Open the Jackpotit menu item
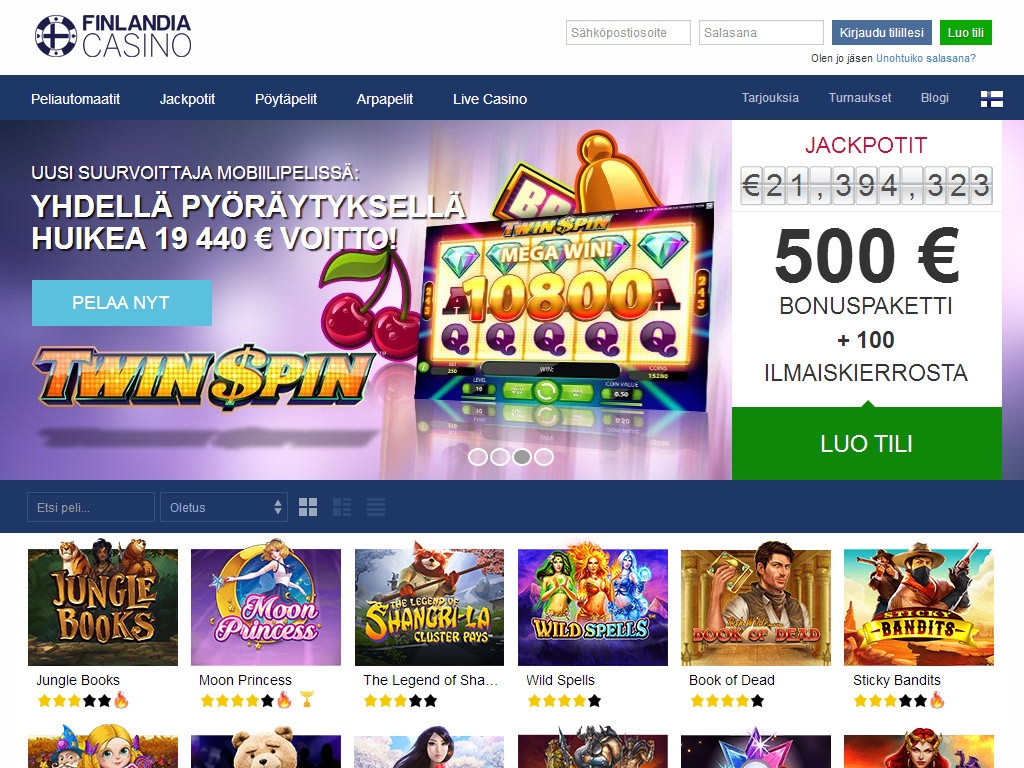The height and width of the screenshot is (768, 1024). click(187, 99)
